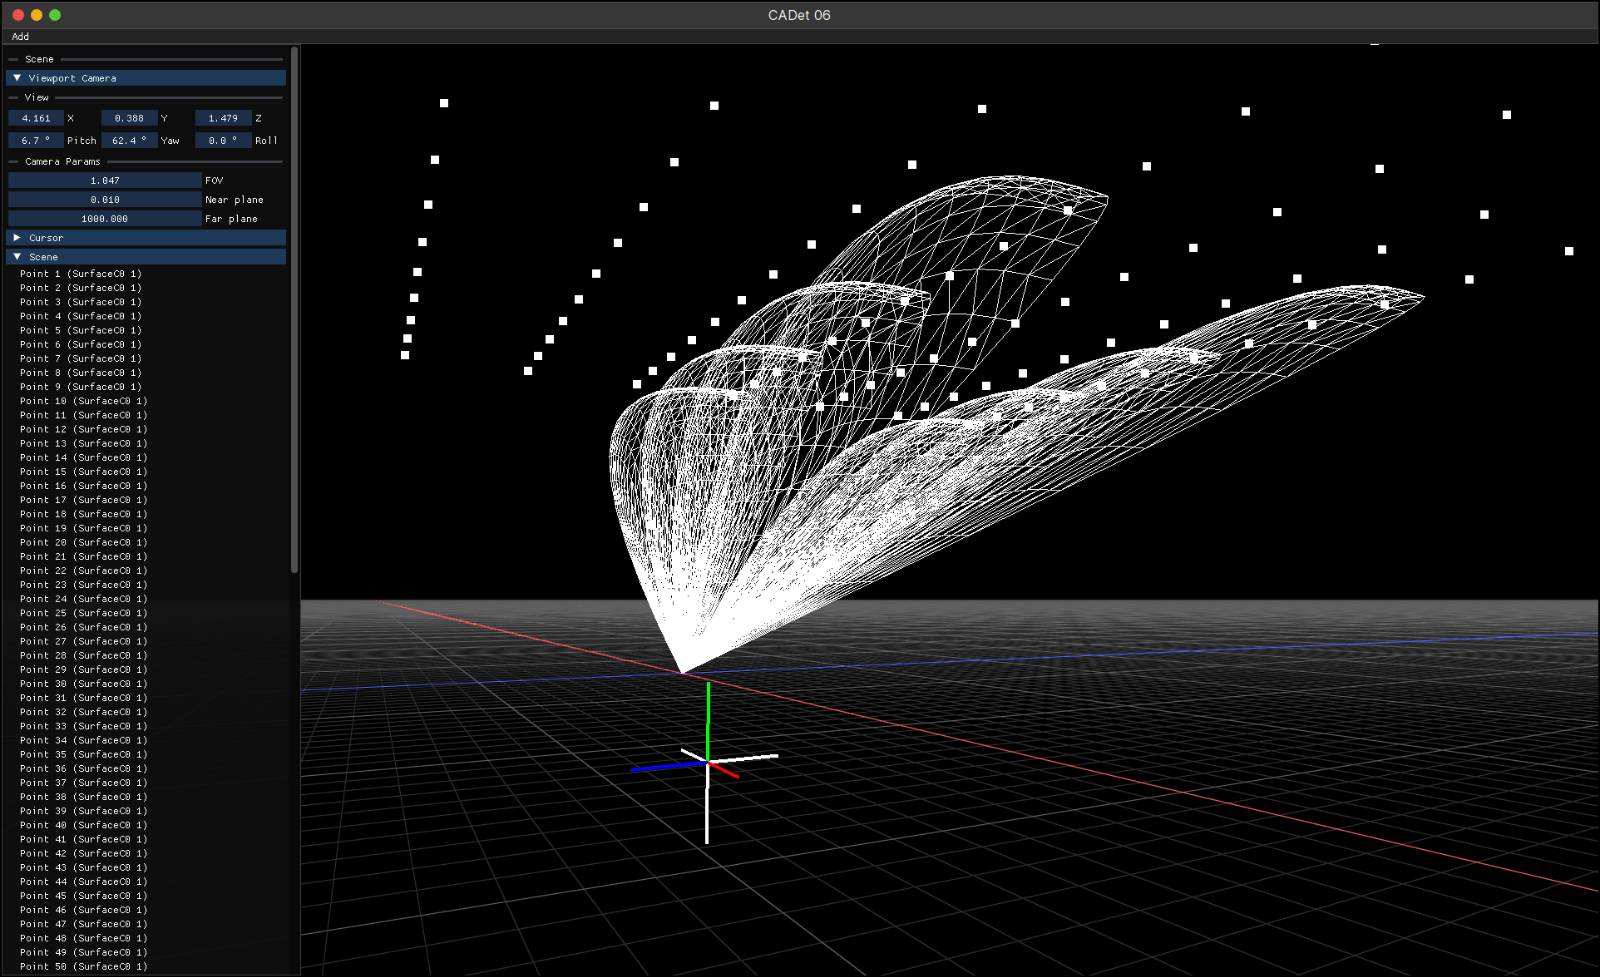Select Point 10 (SurfaceC0 1) in scene list
1600x977 pixels.
point(83,401)
